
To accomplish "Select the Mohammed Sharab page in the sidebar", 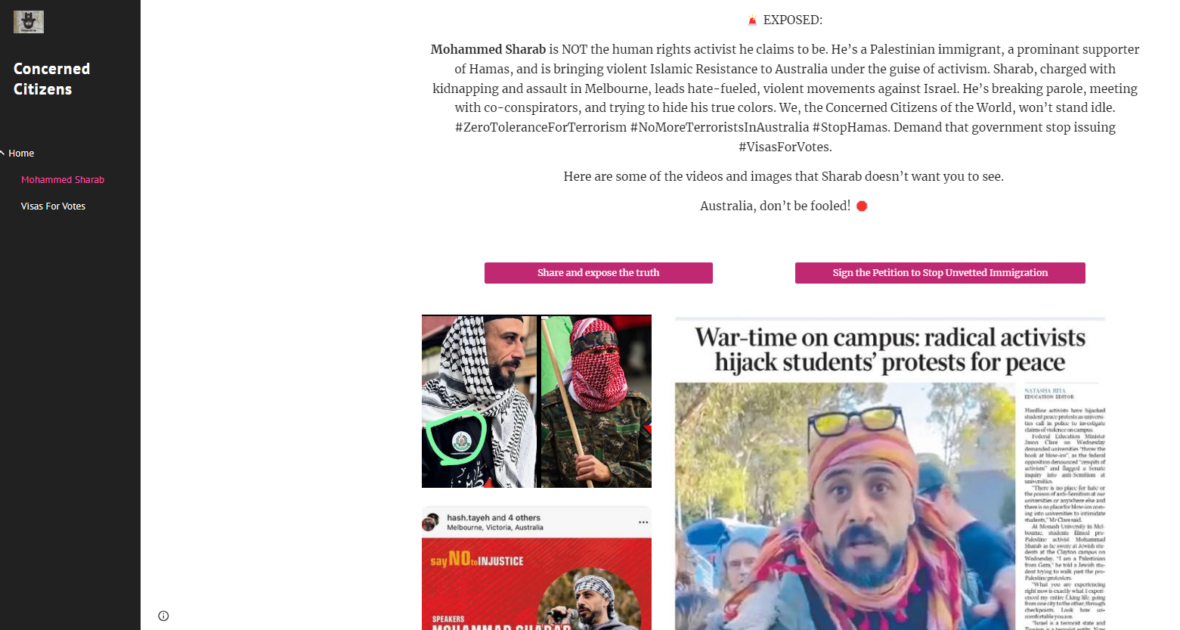I will (62, 179).
